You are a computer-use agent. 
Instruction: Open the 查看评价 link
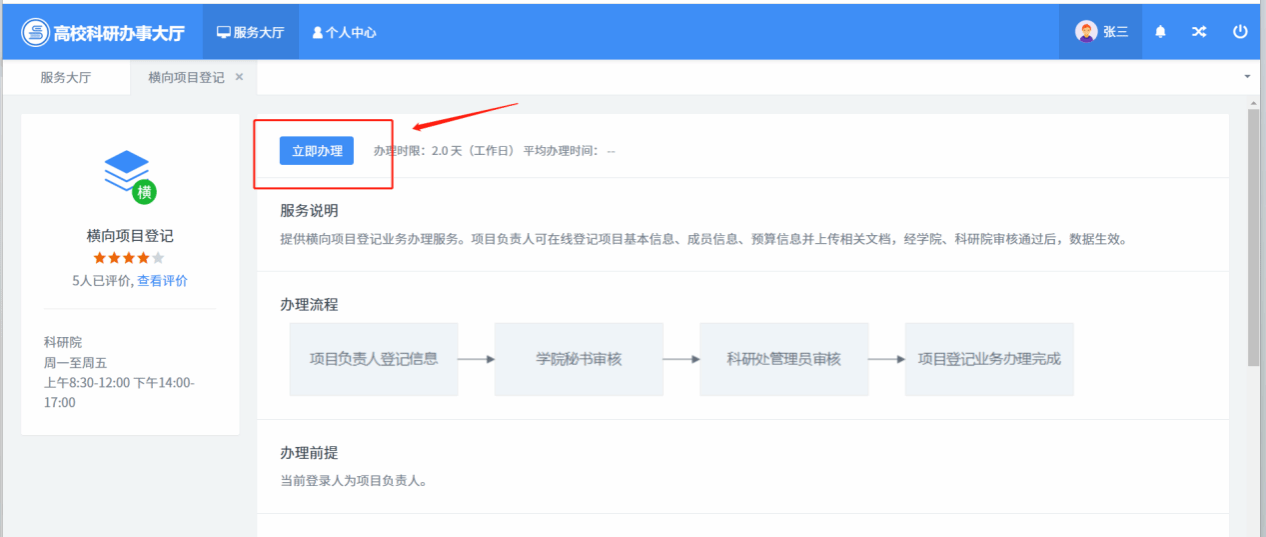(162, 281)
